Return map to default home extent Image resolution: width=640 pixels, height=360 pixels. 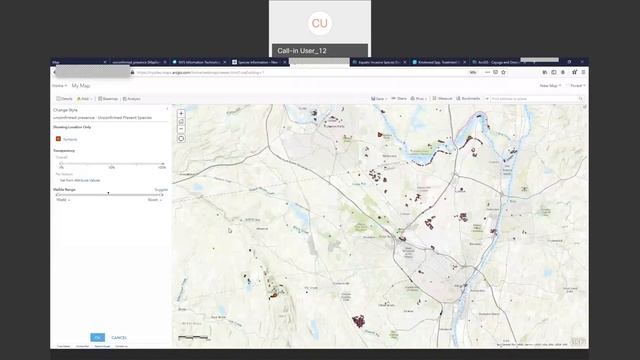tap(181, 121)
